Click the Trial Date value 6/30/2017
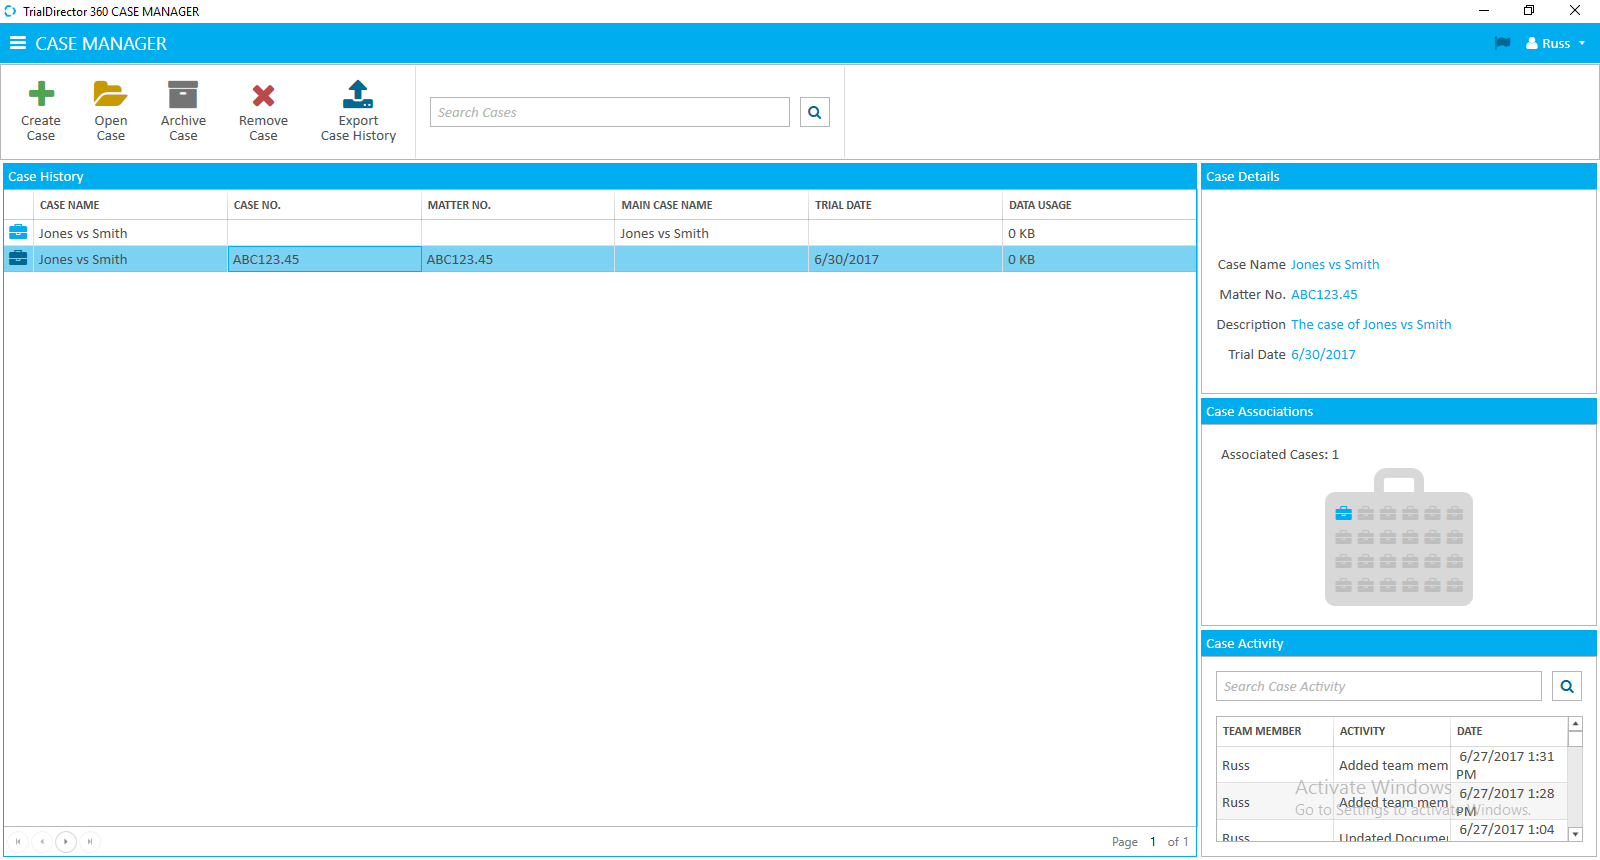 pyautogui.click(x=1323, y=355)
